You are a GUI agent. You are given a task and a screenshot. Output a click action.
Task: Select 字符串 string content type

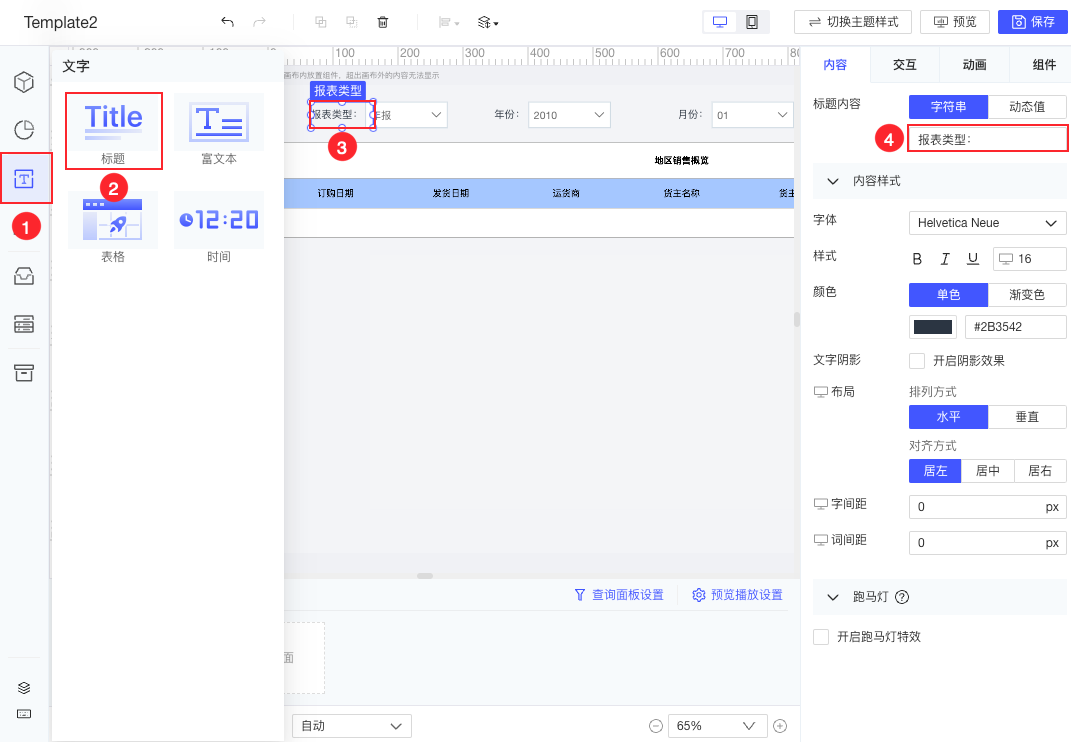click(948, 107)
